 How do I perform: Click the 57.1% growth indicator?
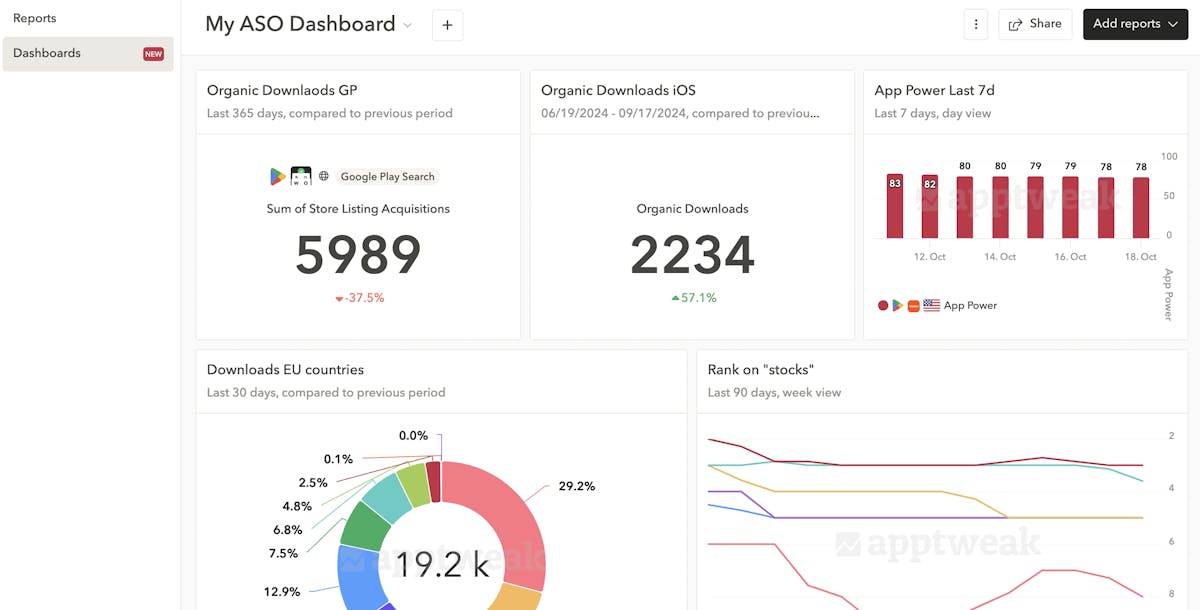(x=693, y=298)
